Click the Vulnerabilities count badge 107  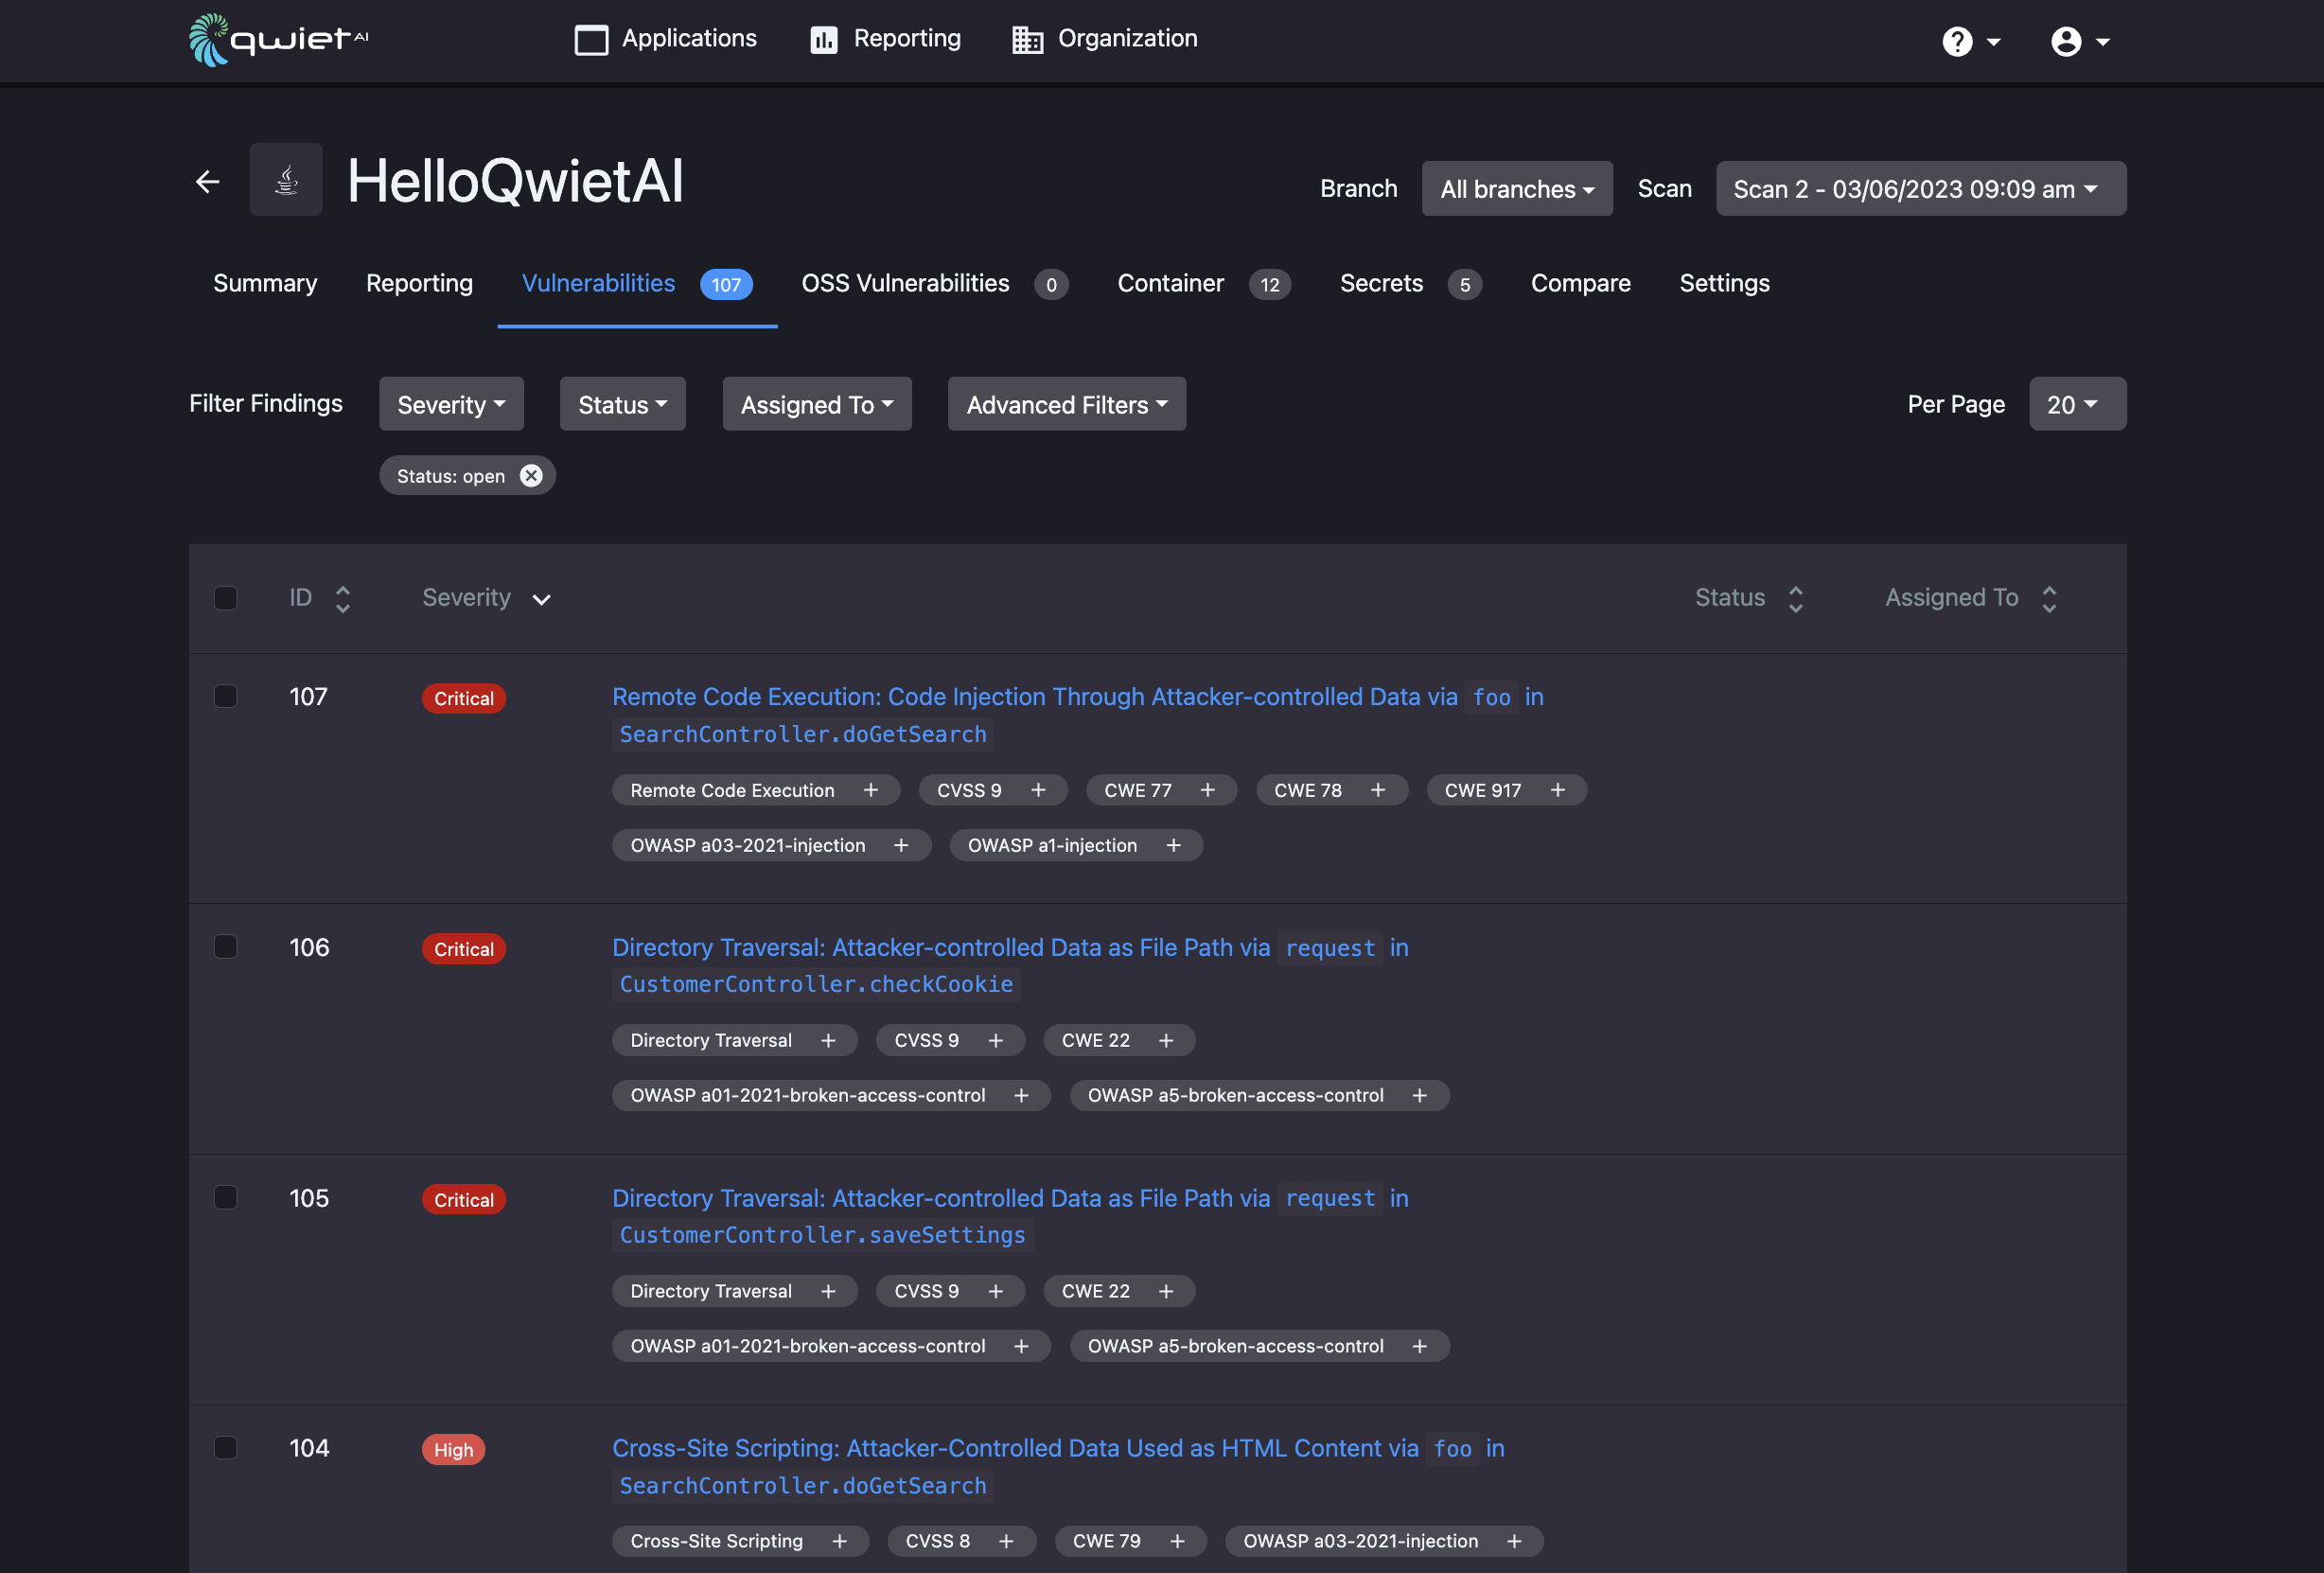pyautogui.click(x=726, y=284)
